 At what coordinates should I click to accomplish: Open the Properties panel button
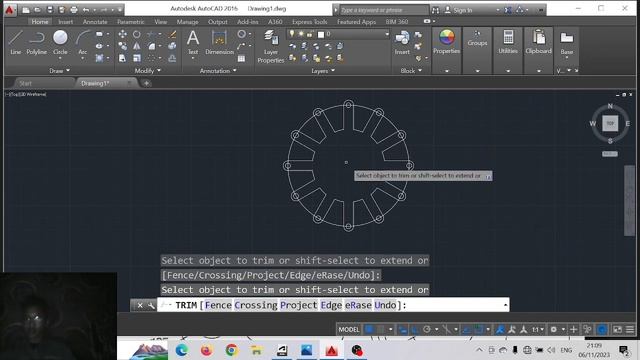point(447,42)
